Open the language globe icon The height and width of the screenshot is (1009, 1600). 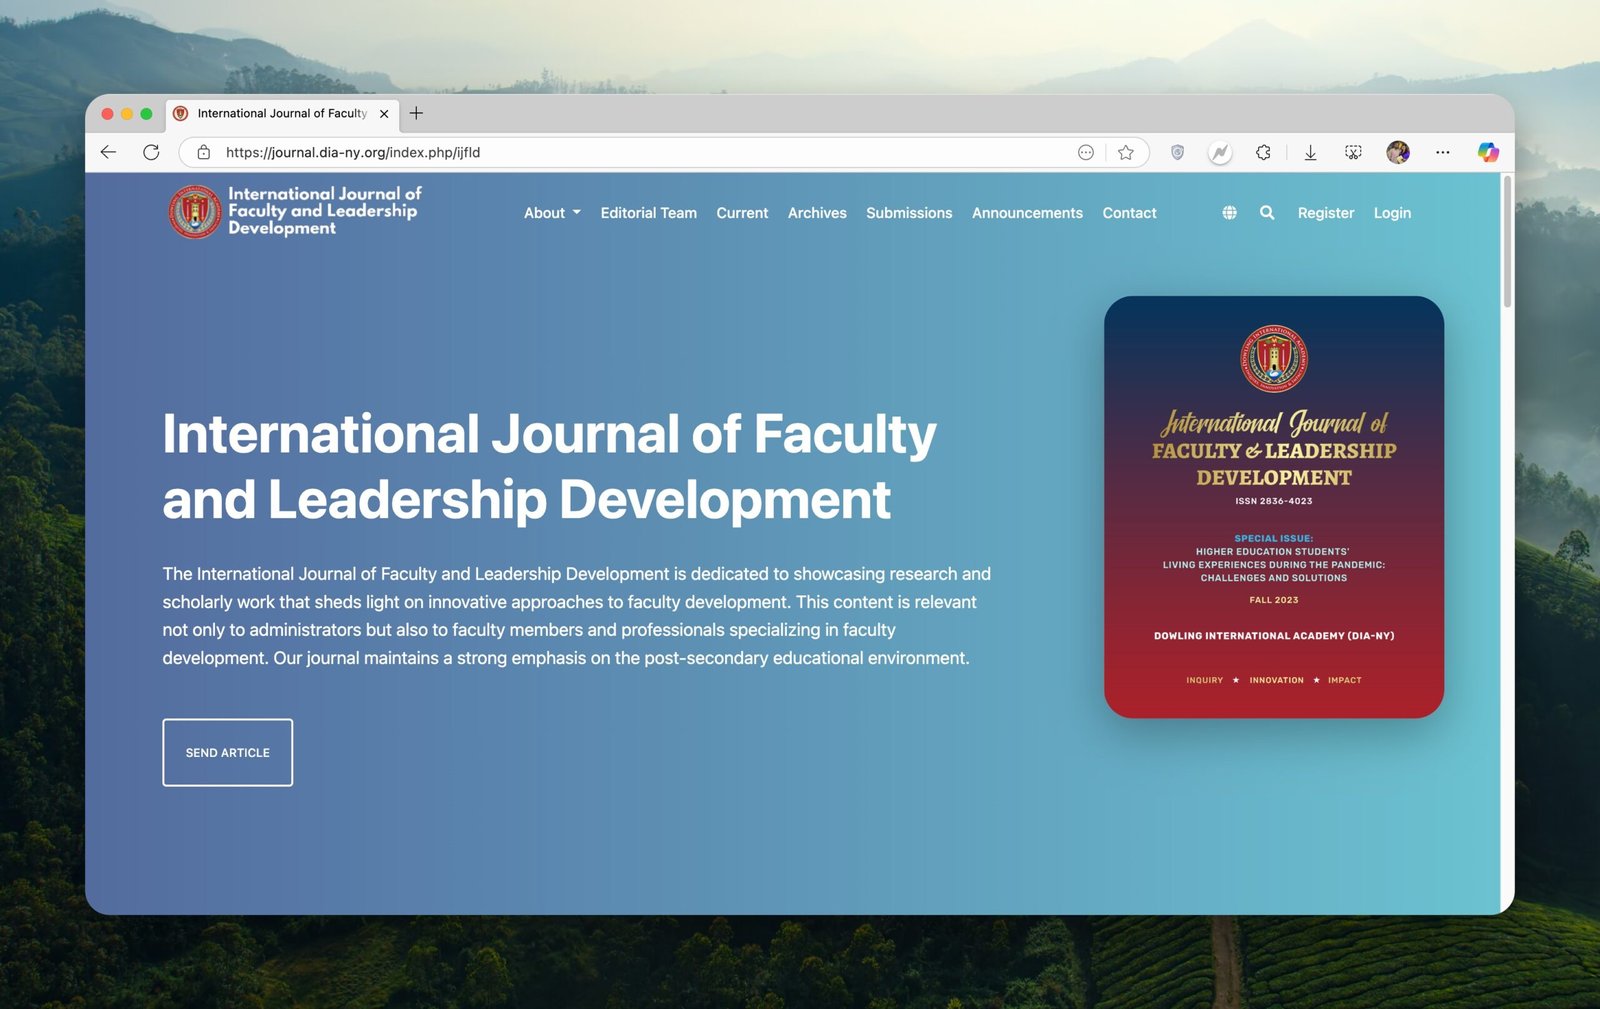(1229, 213)
